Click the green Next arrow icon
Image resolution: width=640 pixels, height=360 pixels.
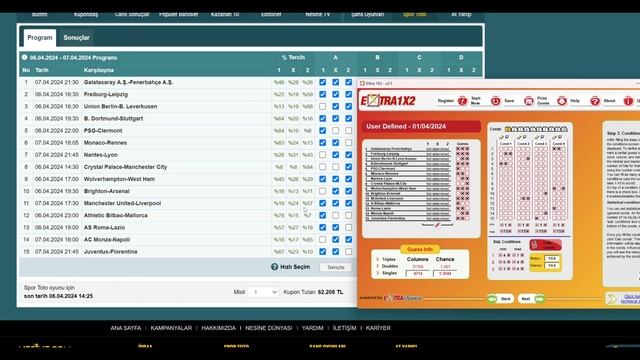pos(540,299)
